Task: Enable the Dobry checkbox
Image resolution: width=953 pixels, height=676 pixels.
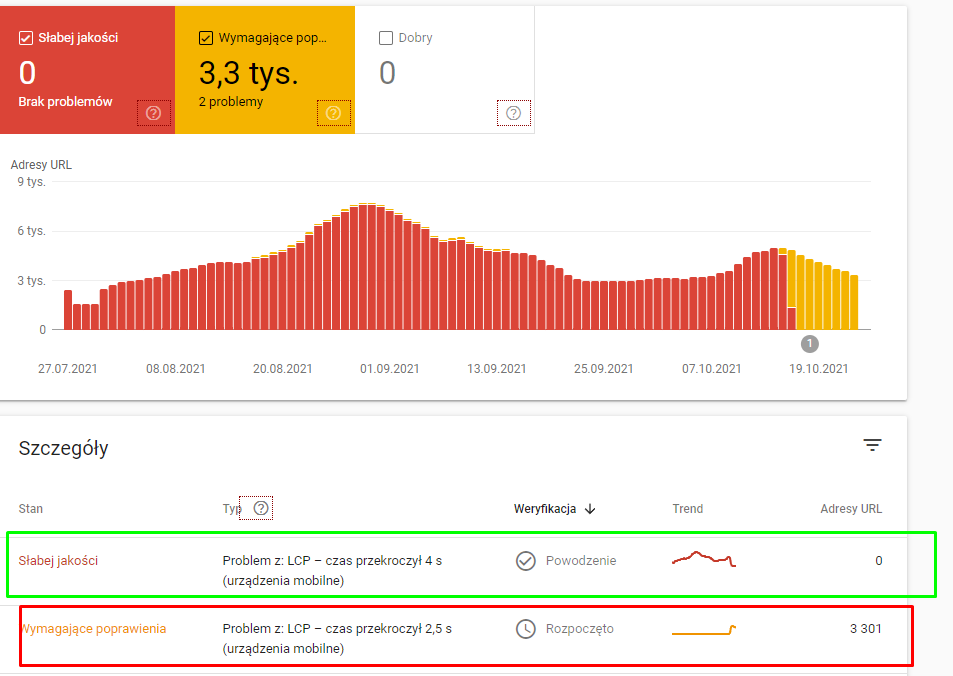Action: click(386, 38)
